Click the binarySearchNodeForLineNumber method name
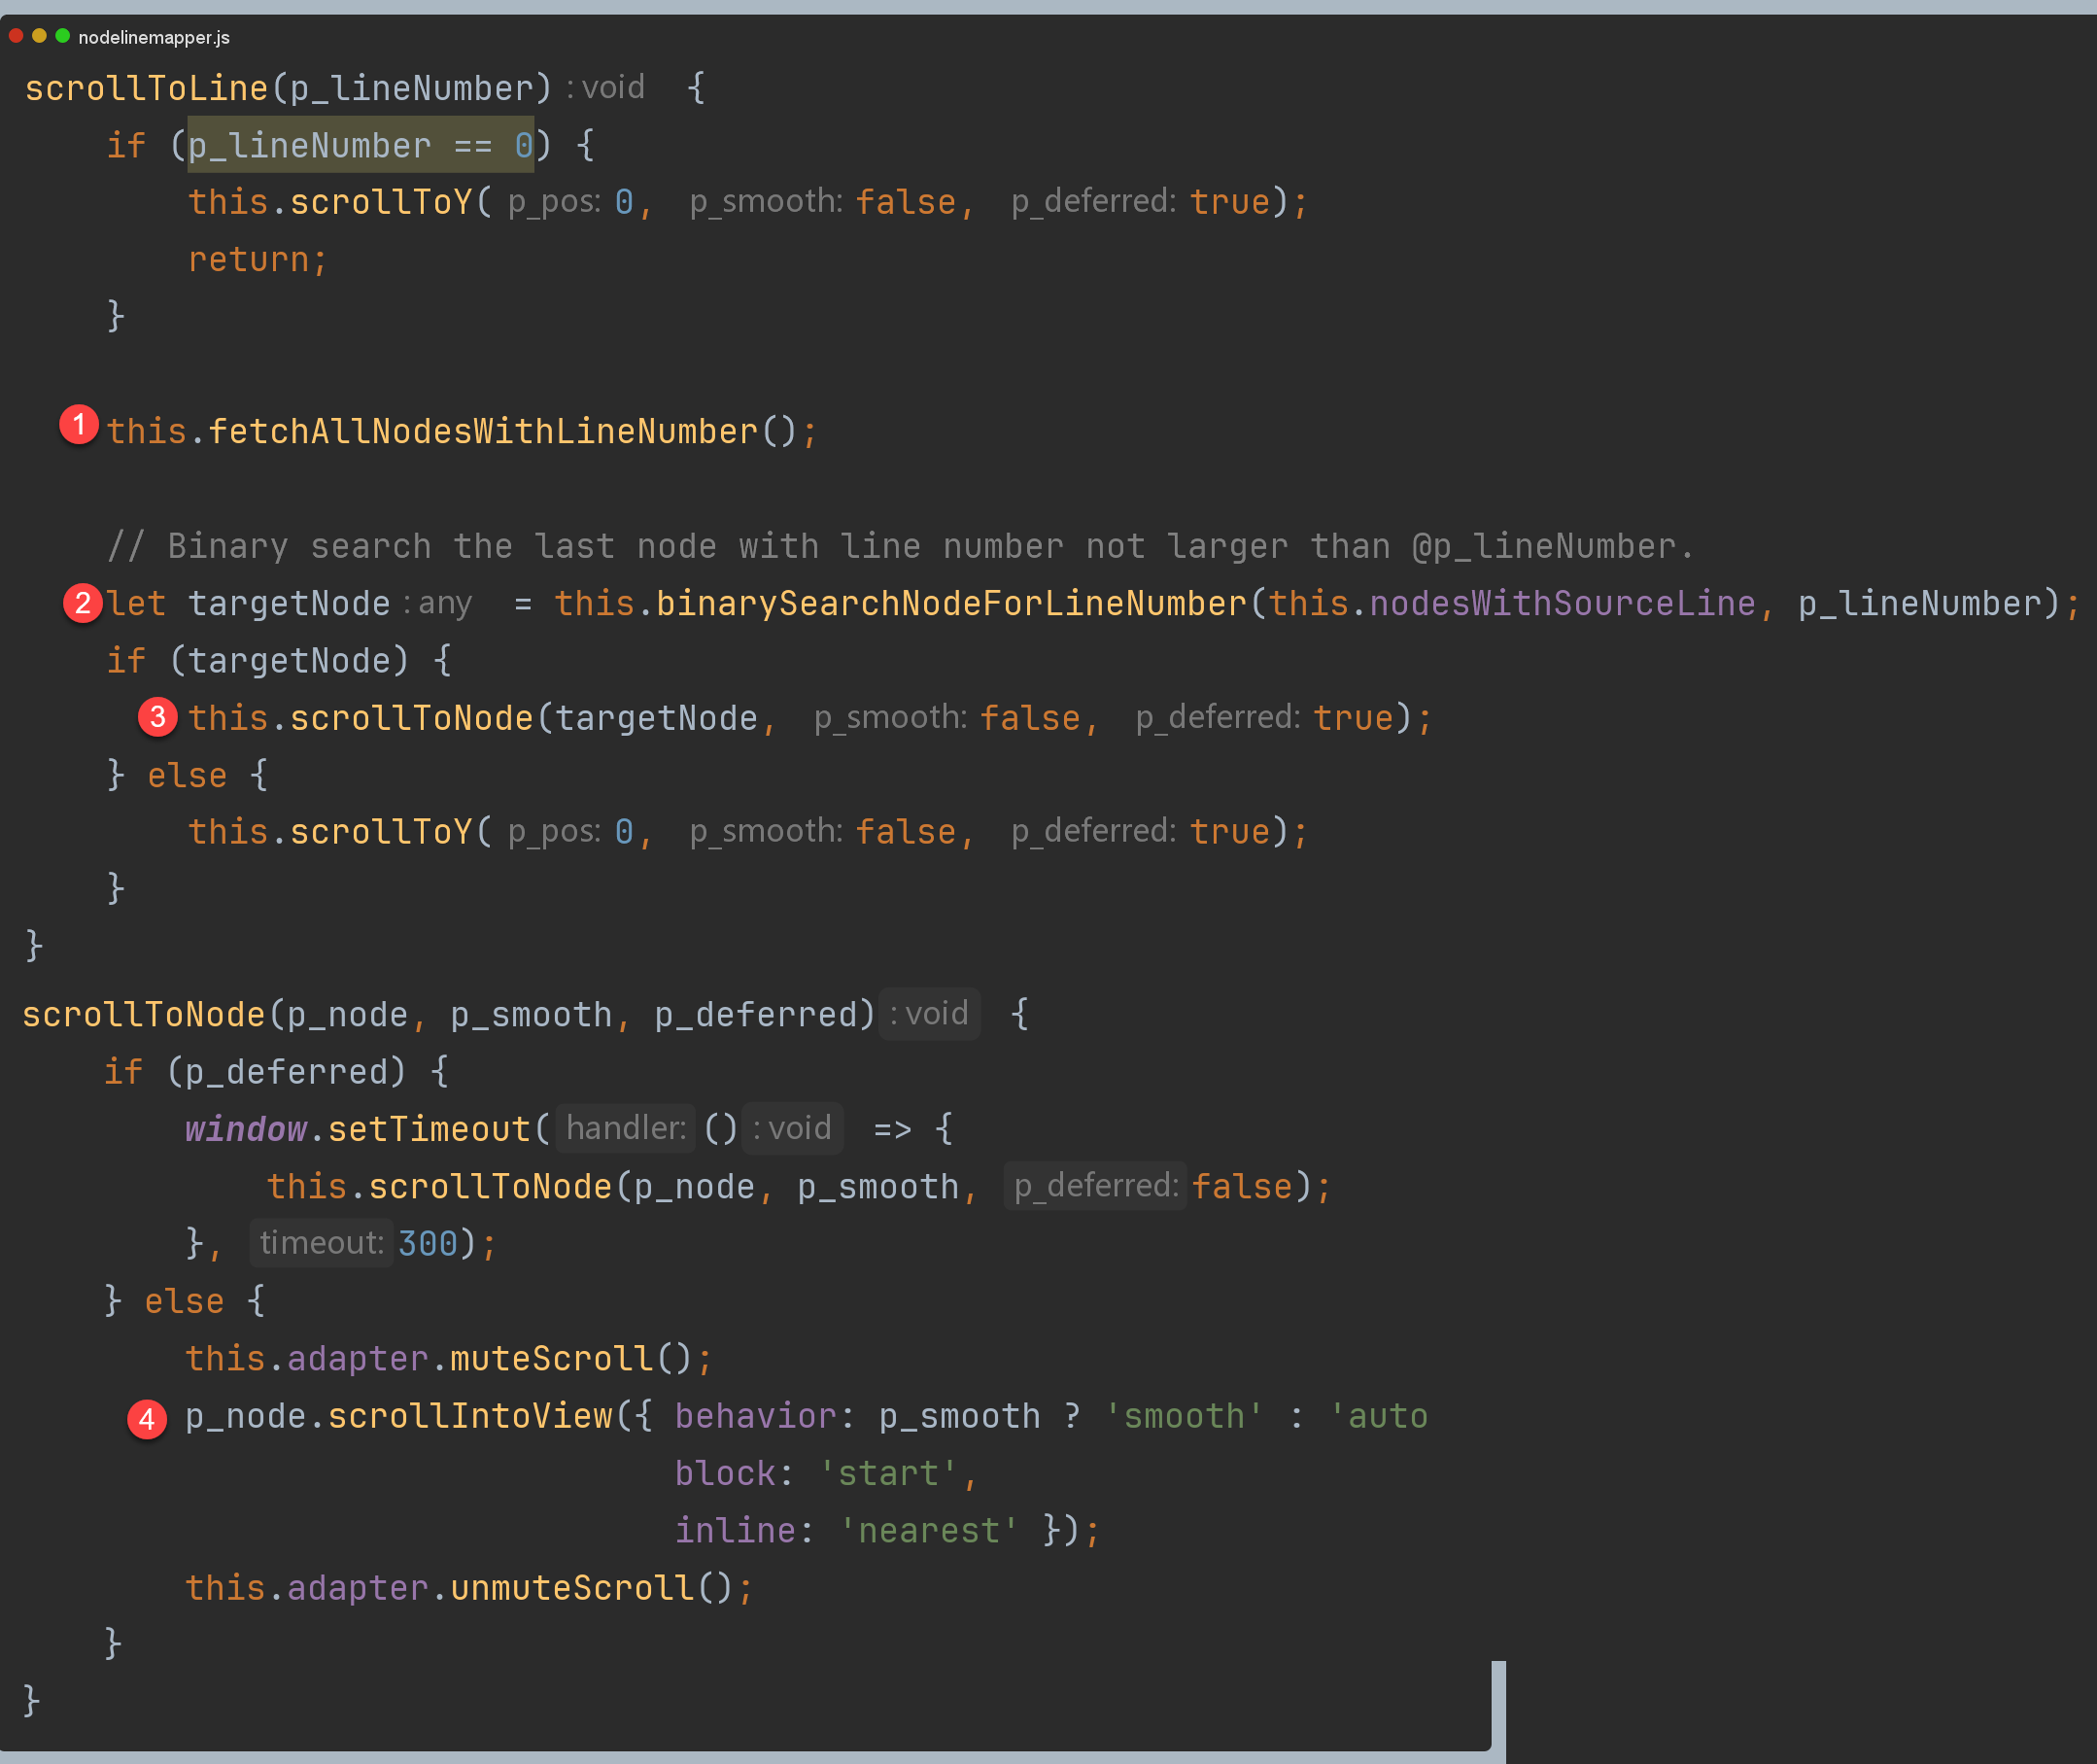 pos(950,604)
